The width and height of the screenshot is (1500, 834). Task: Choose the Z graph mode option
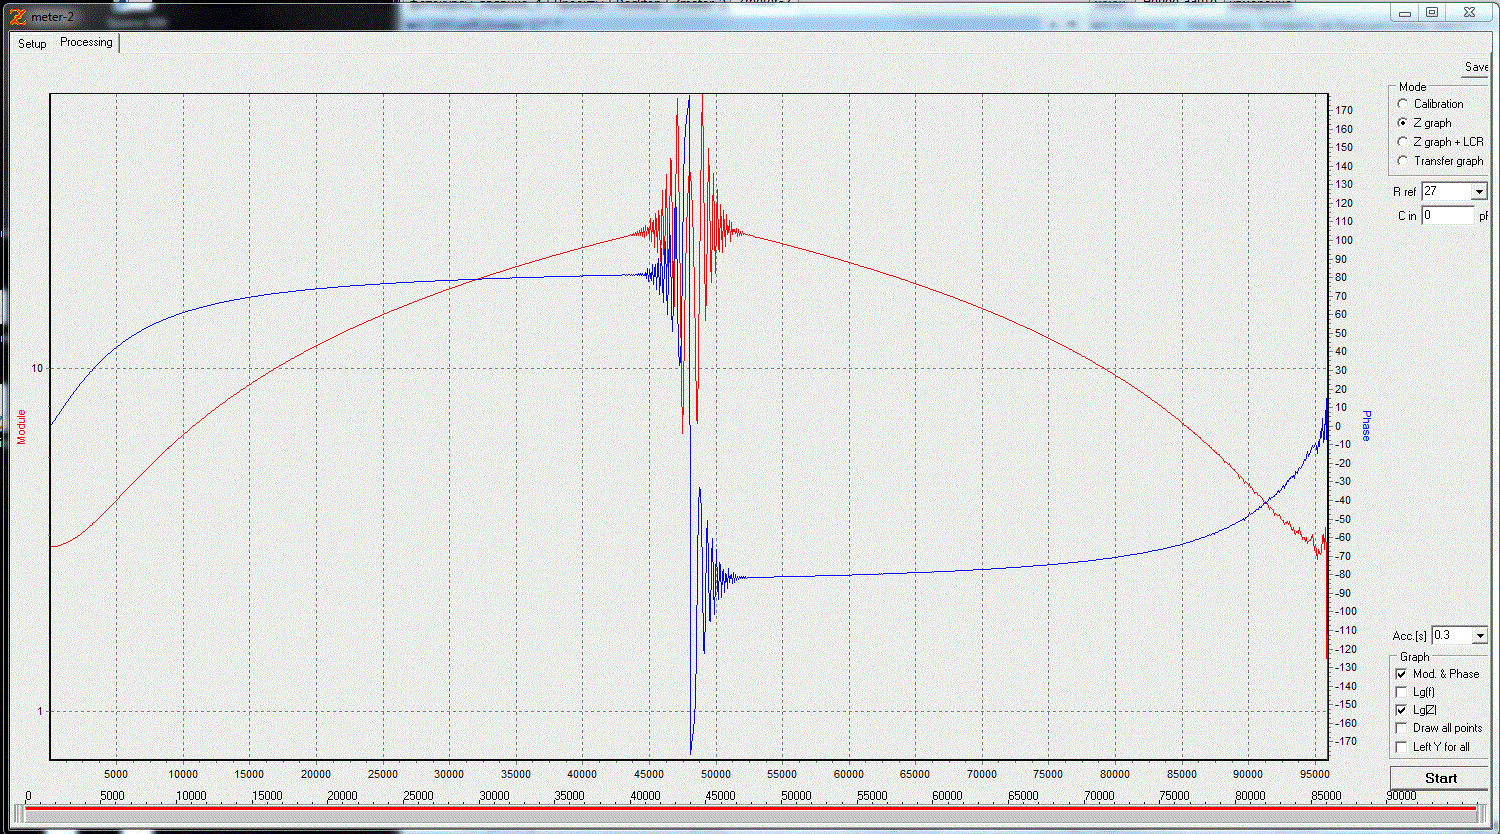pos(1403,123)
